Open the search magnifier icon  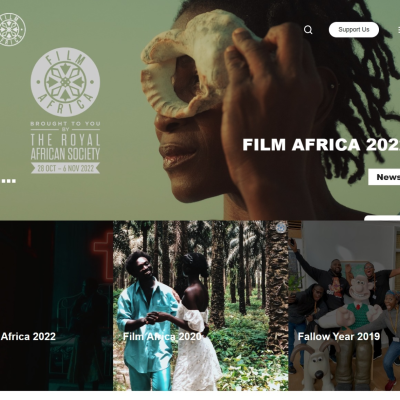click(308, 30)
